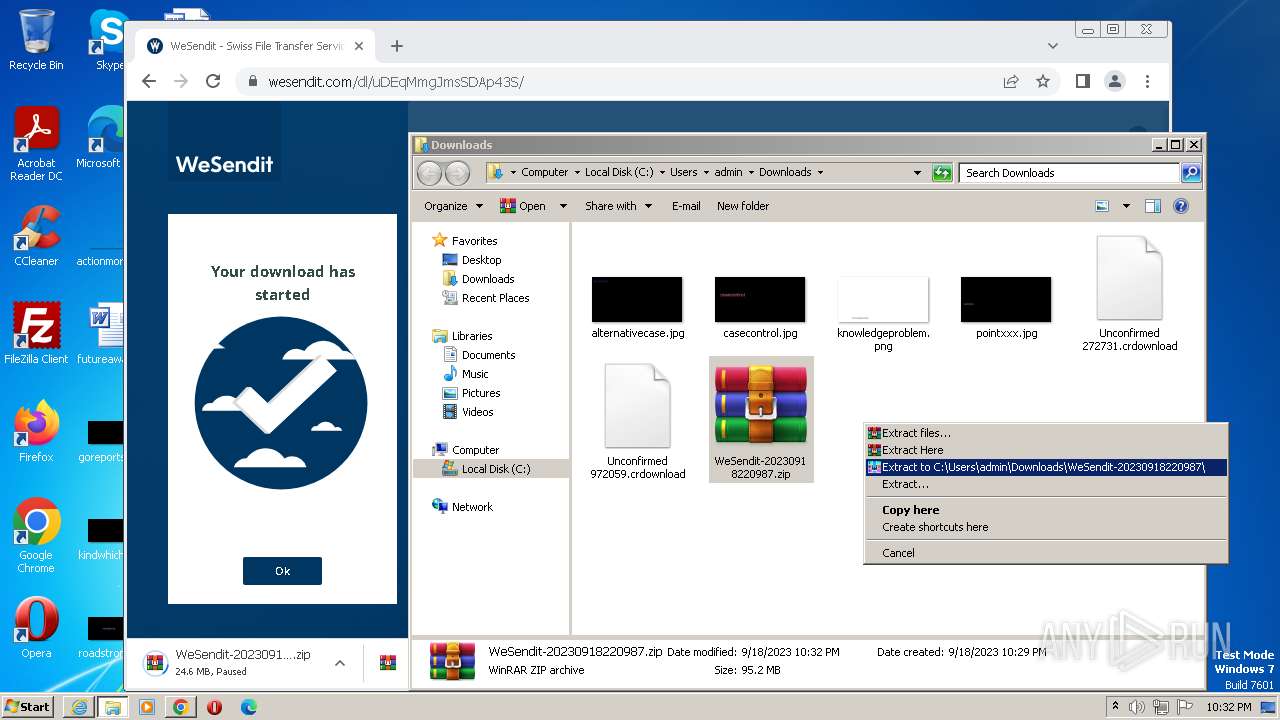Toggle Chrome side panel icon

coord(1082,82)
